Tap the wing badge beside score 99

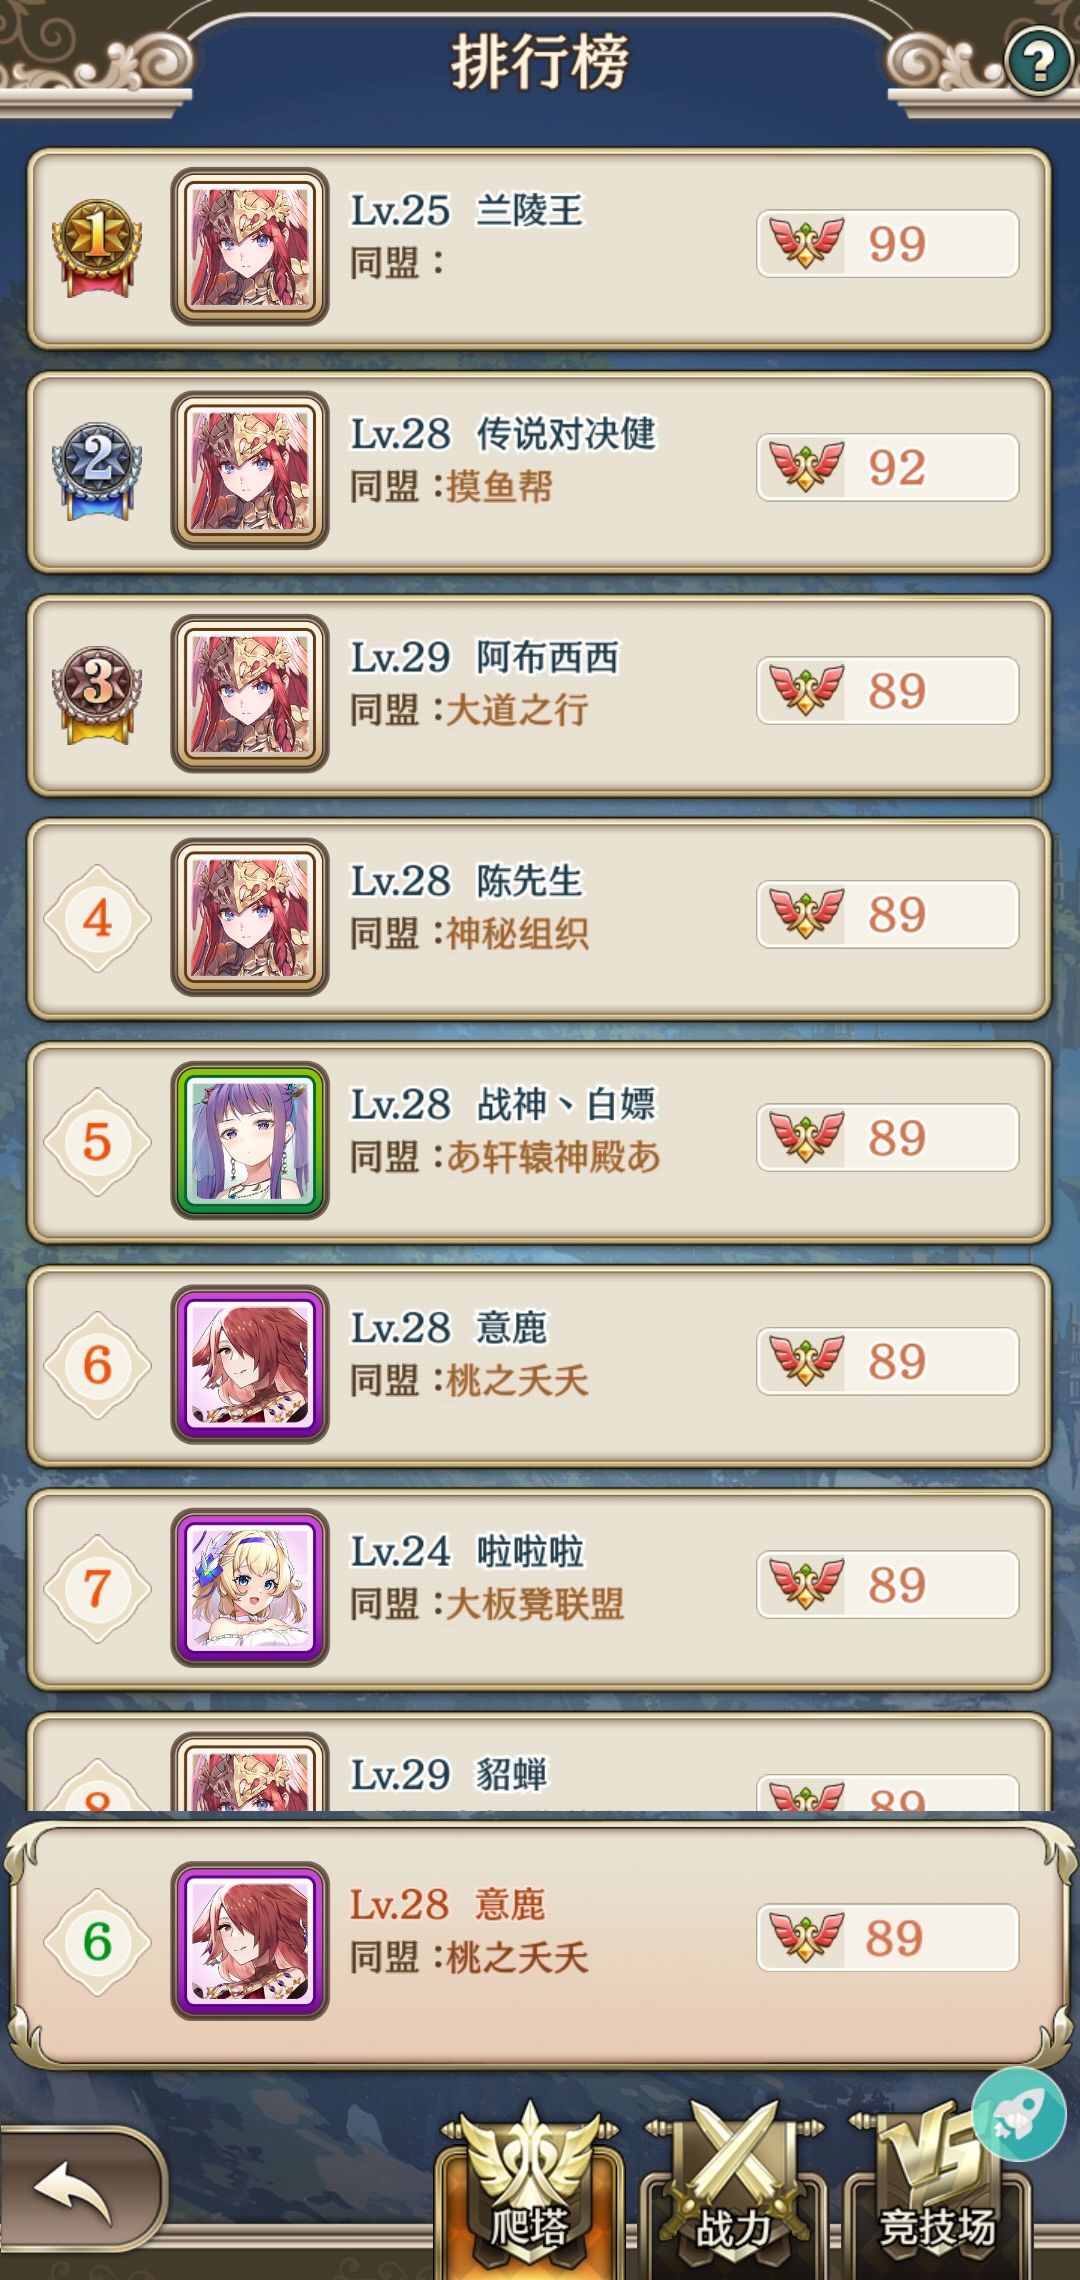[806, 243]
